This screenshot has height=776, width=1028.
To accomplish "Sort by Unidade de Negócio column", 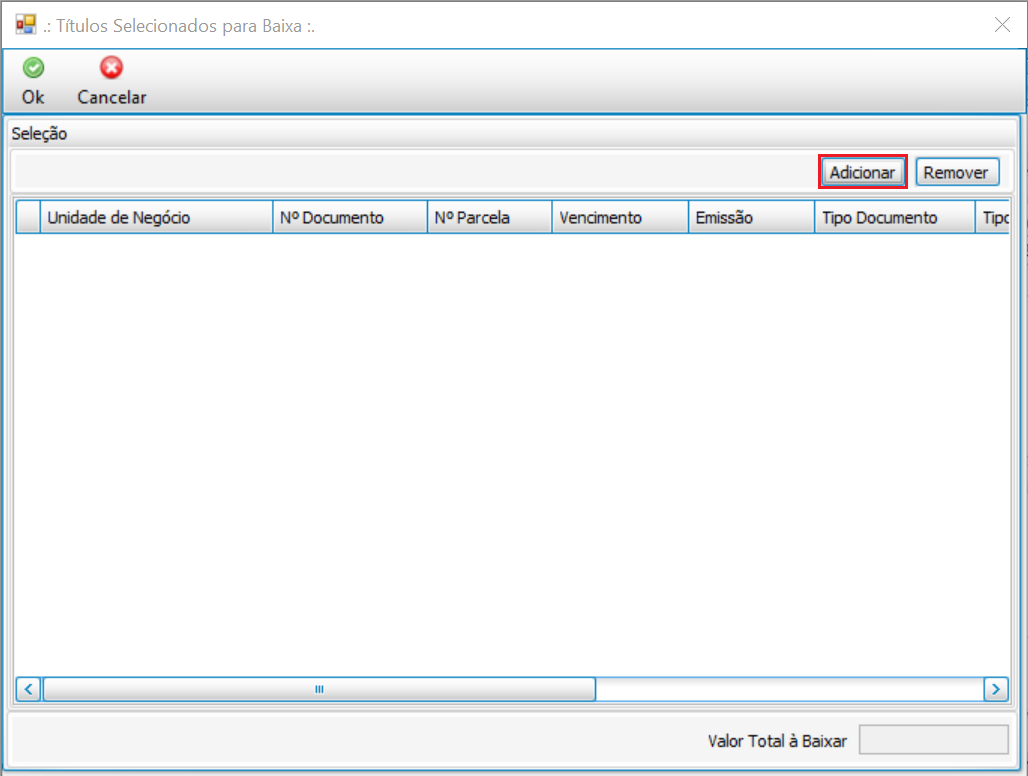I will (x=156, y=217).
